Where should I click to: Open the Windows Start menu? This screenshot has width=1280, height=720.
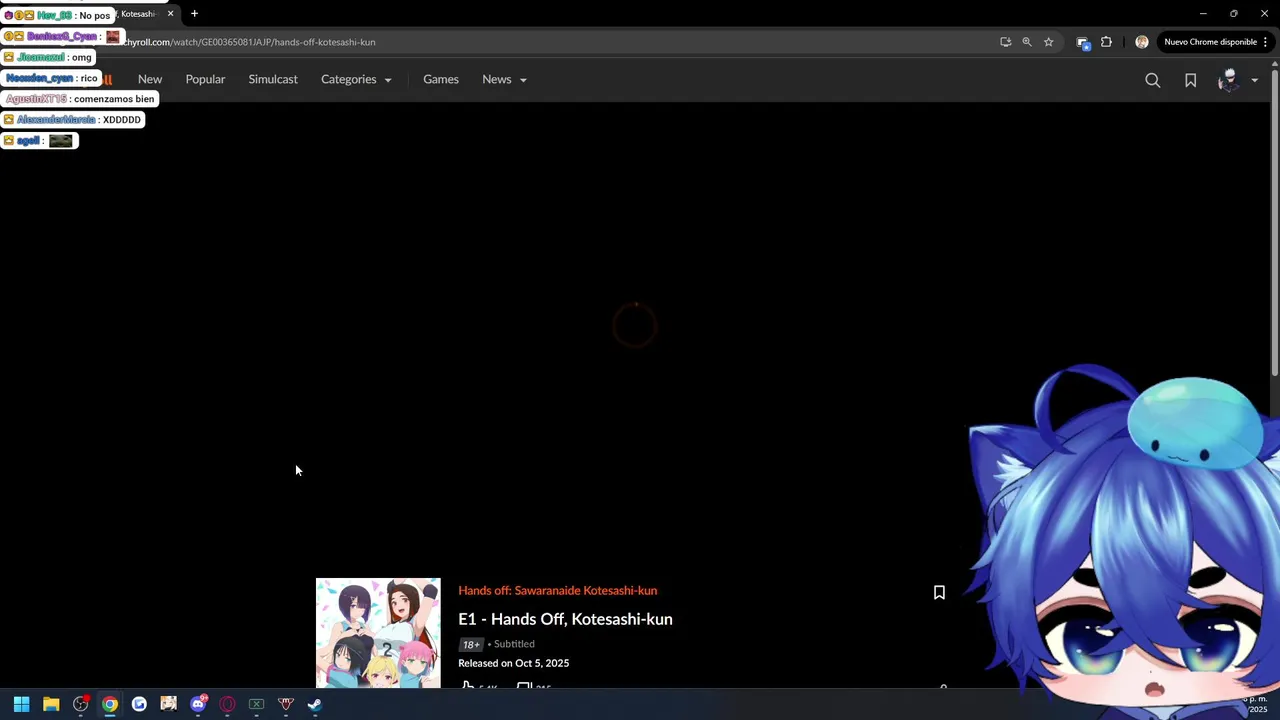[x=21, y=704]
